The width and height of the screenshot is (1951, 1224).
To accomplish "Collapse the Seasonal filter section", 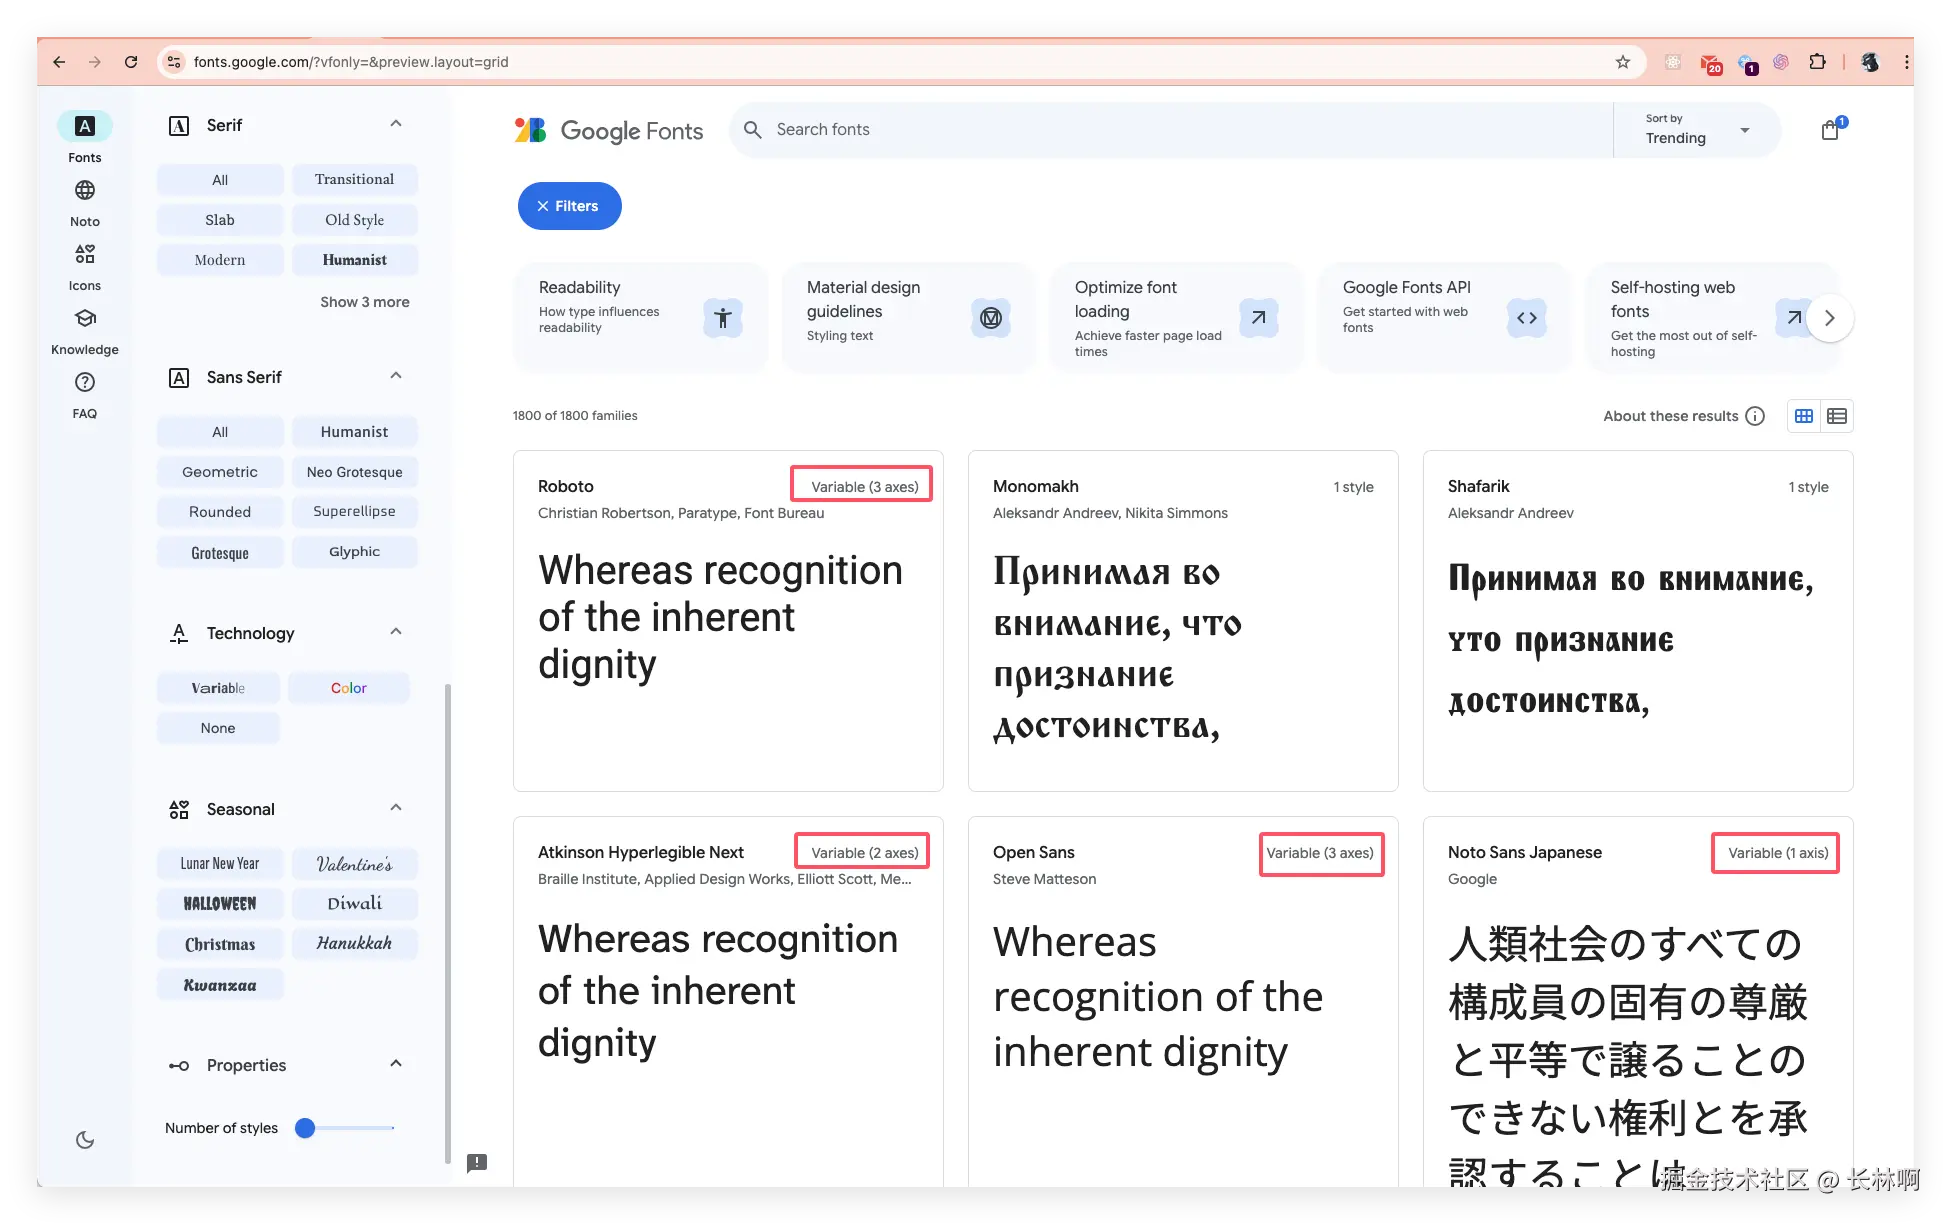I will (396, 808).
